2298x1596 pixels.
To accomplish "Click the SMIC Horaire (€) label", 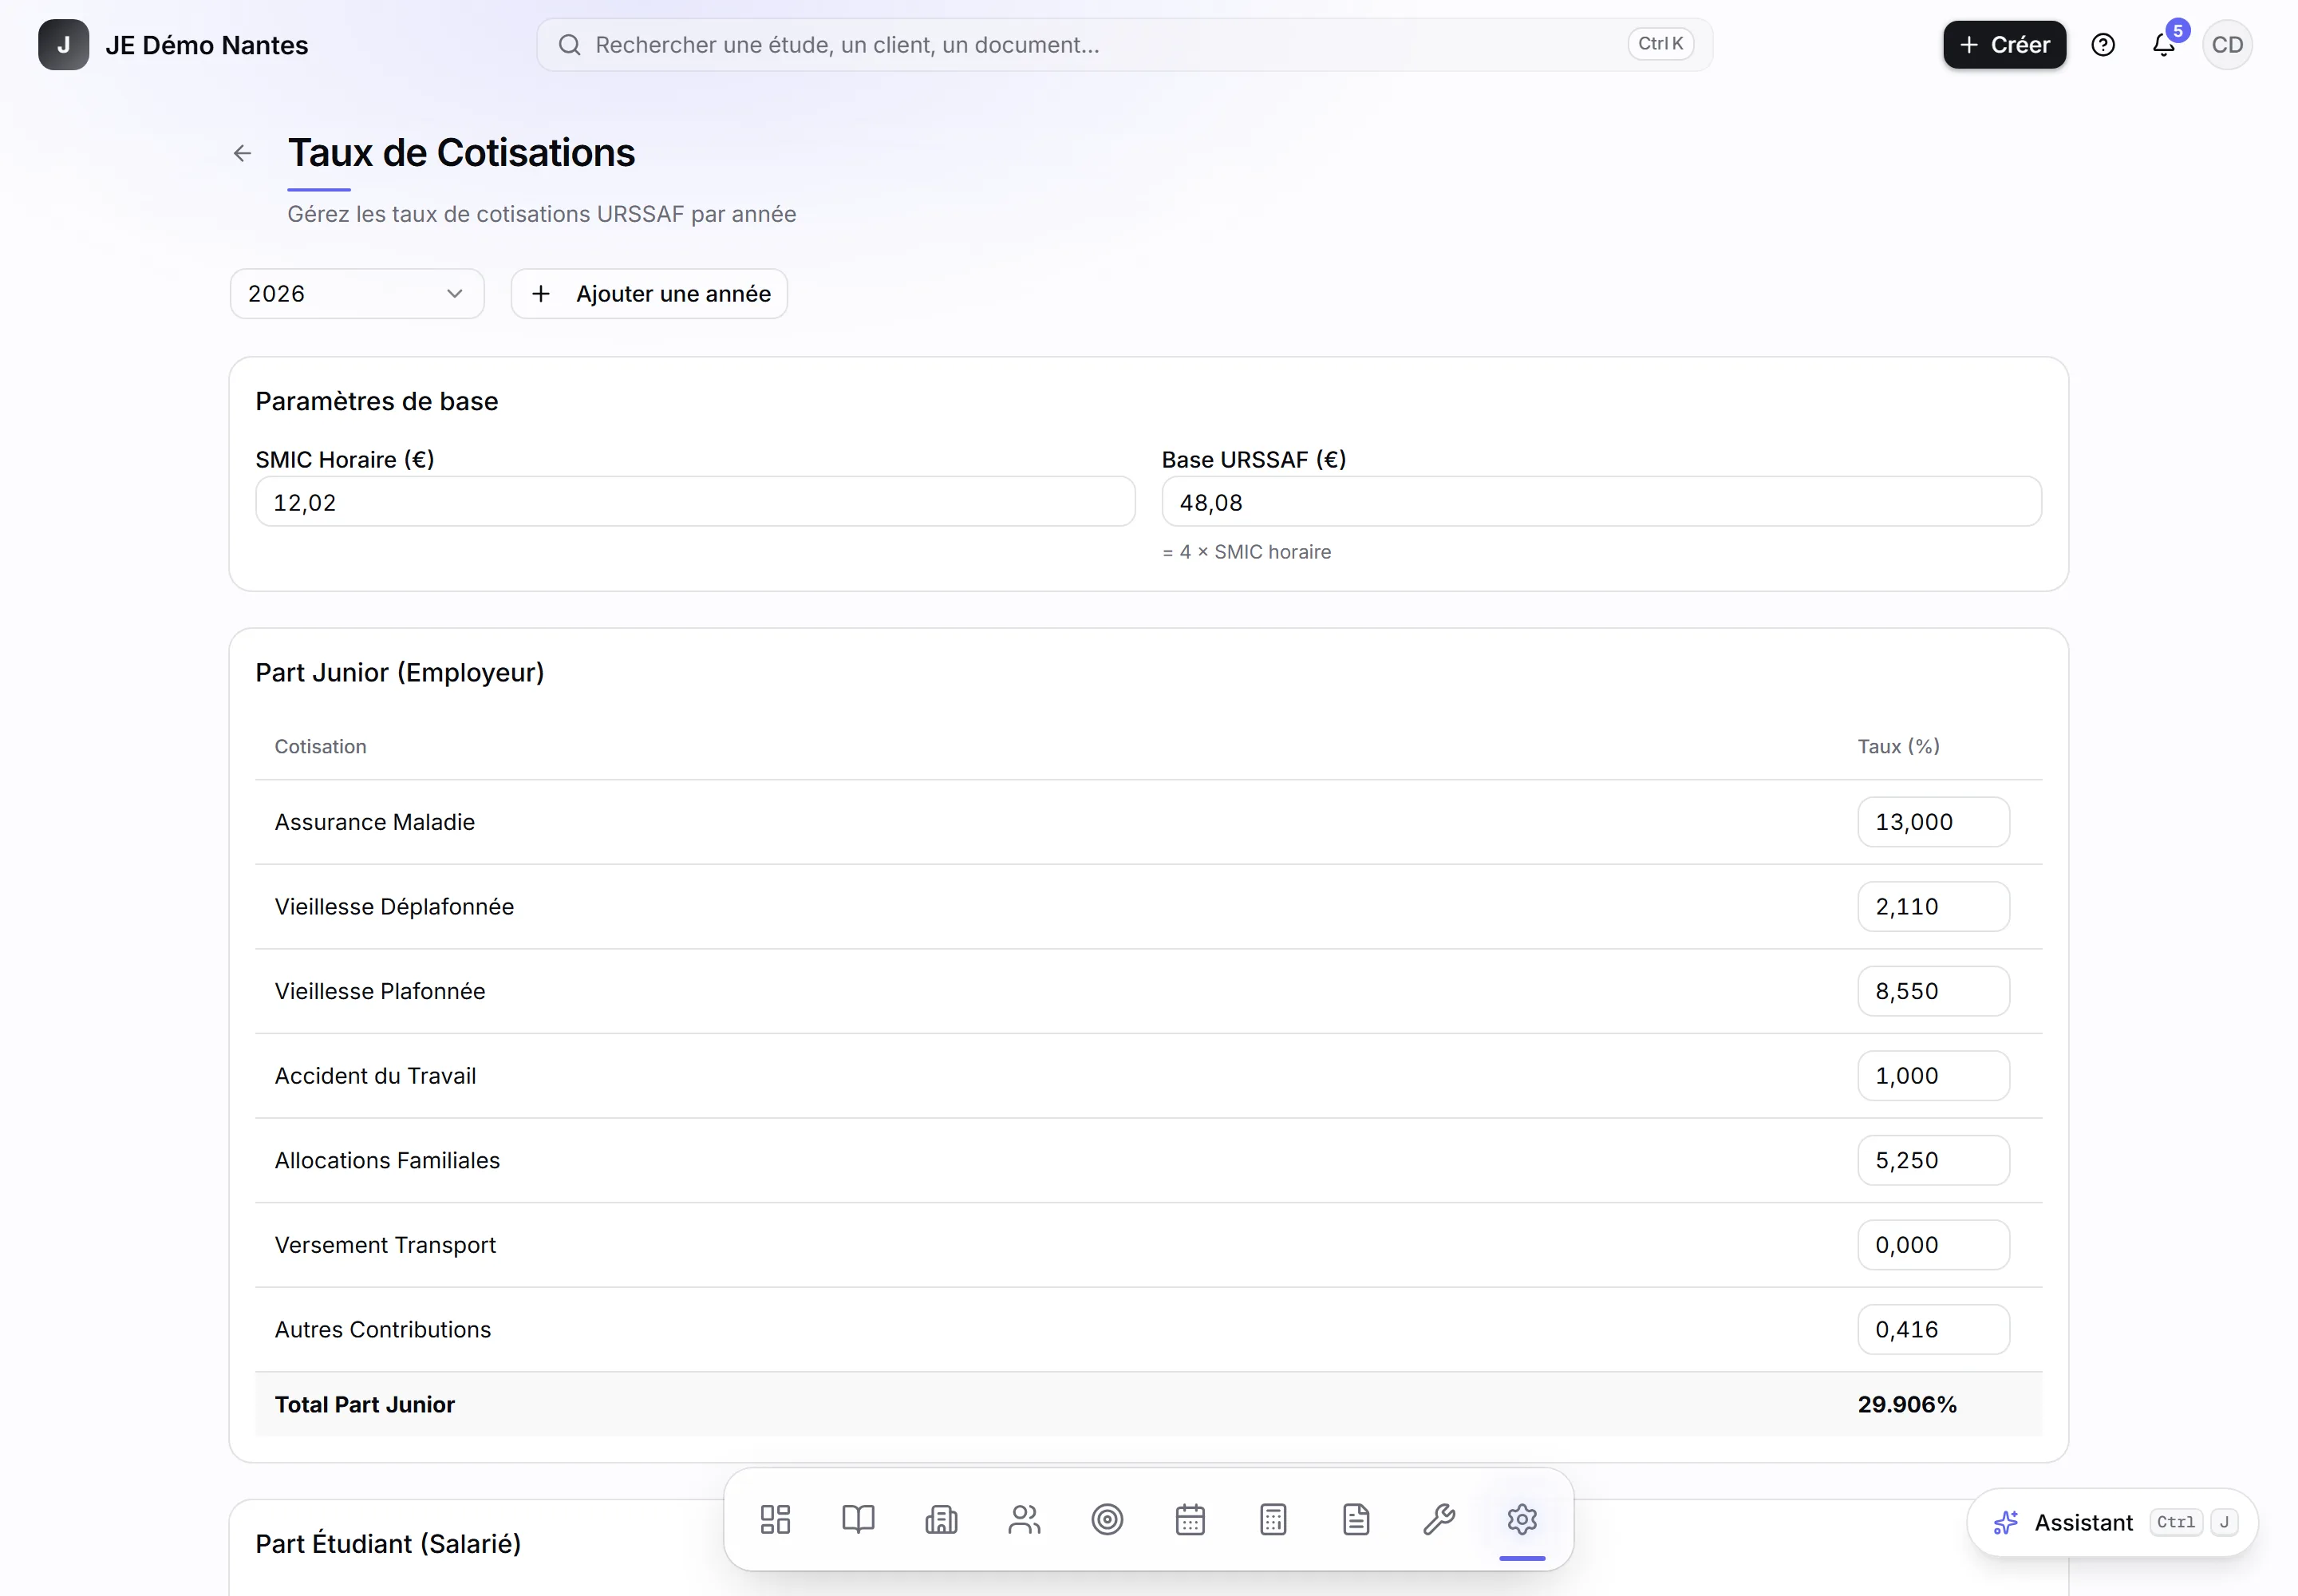I will 345,460.
